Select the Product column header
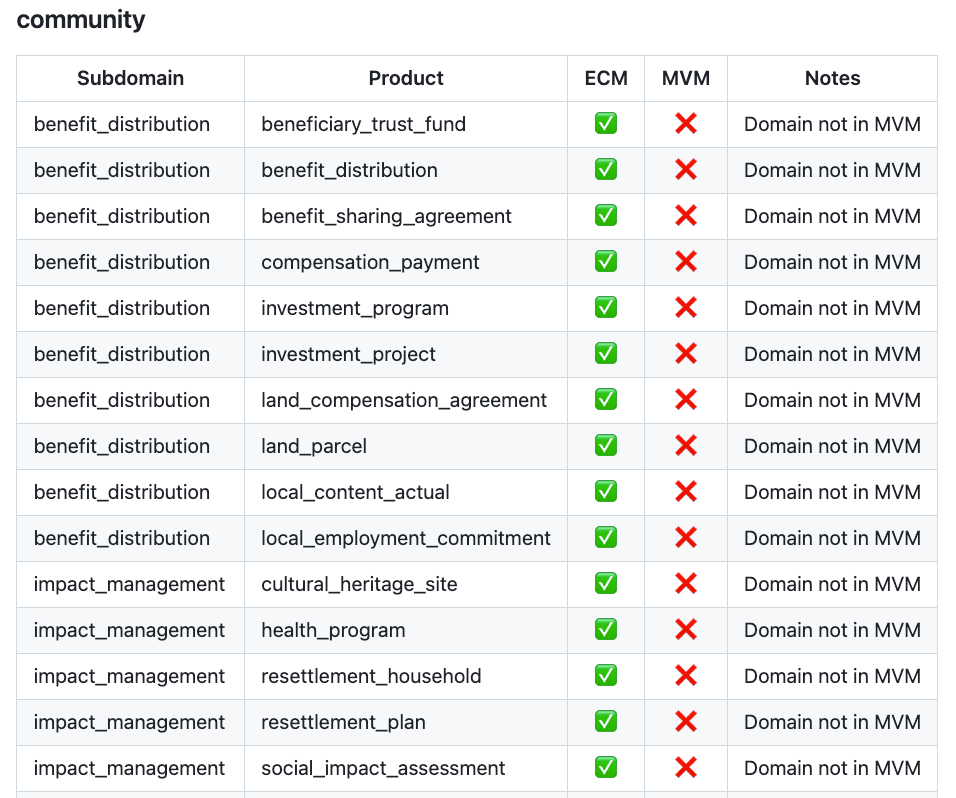 [x=406, y=78]
